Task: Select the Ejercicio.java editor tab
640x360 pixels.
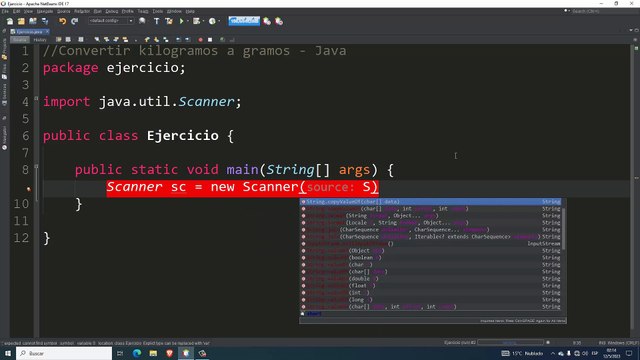Action: (x=30, y=31)
